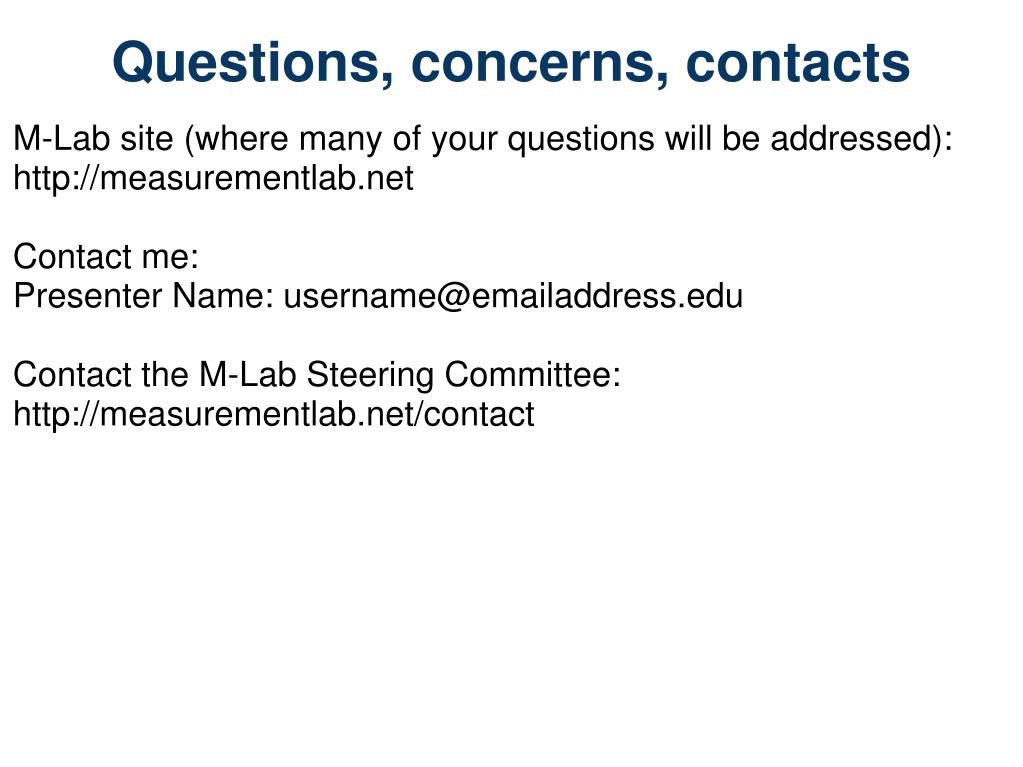Click the 'Contact the M-Lab Steering Committee:' line

(317, 375)
